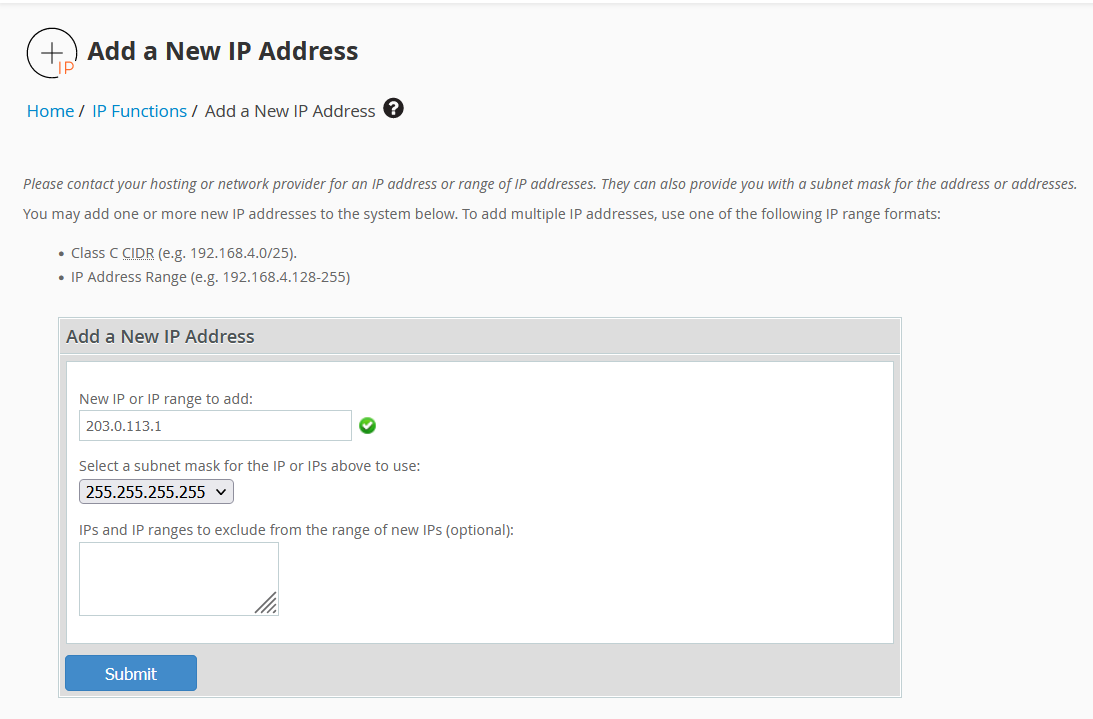Viewport: 1093px width, 719px height.
Task: Select a subnet mask from the combo box
Action: [155, 491]
